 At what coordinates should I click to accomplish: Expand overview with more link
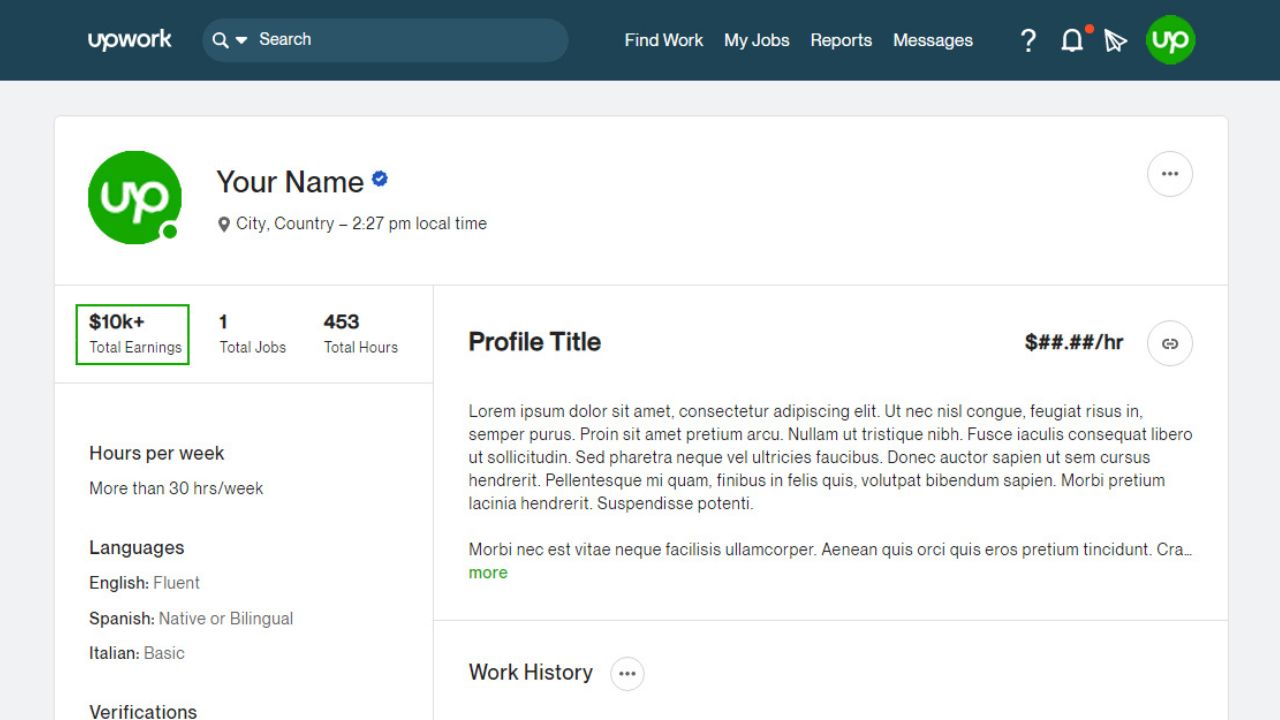tap(488, 573)
